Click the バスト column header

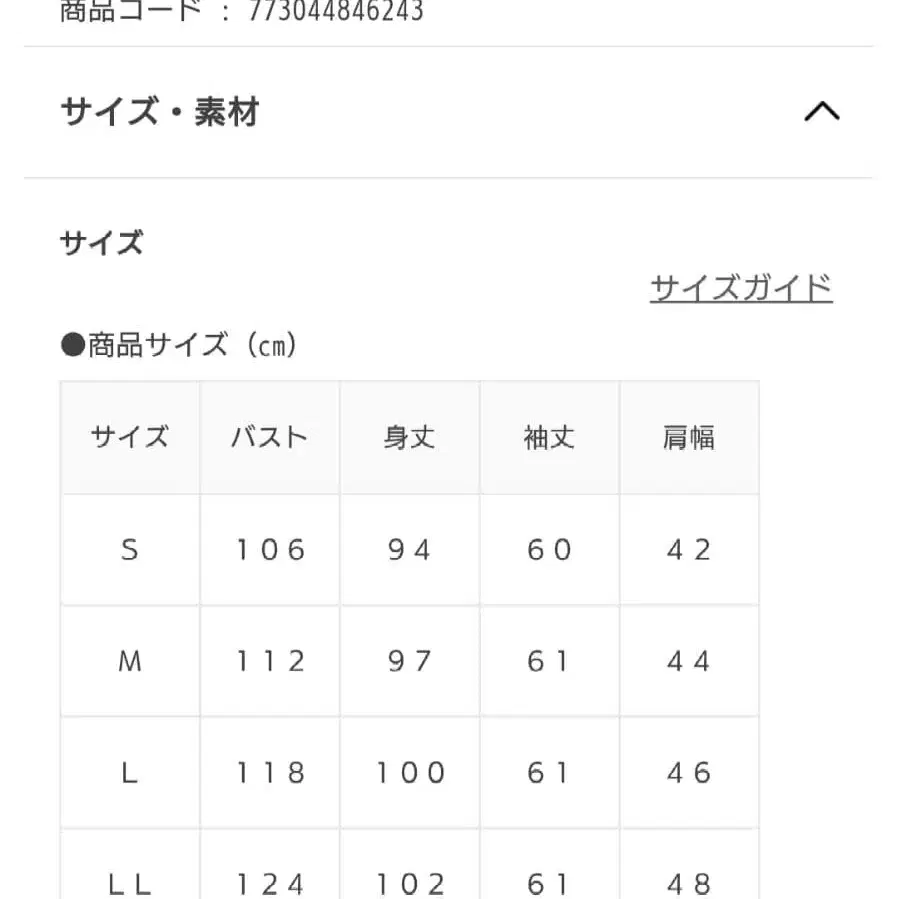click(x=269, y=437)
